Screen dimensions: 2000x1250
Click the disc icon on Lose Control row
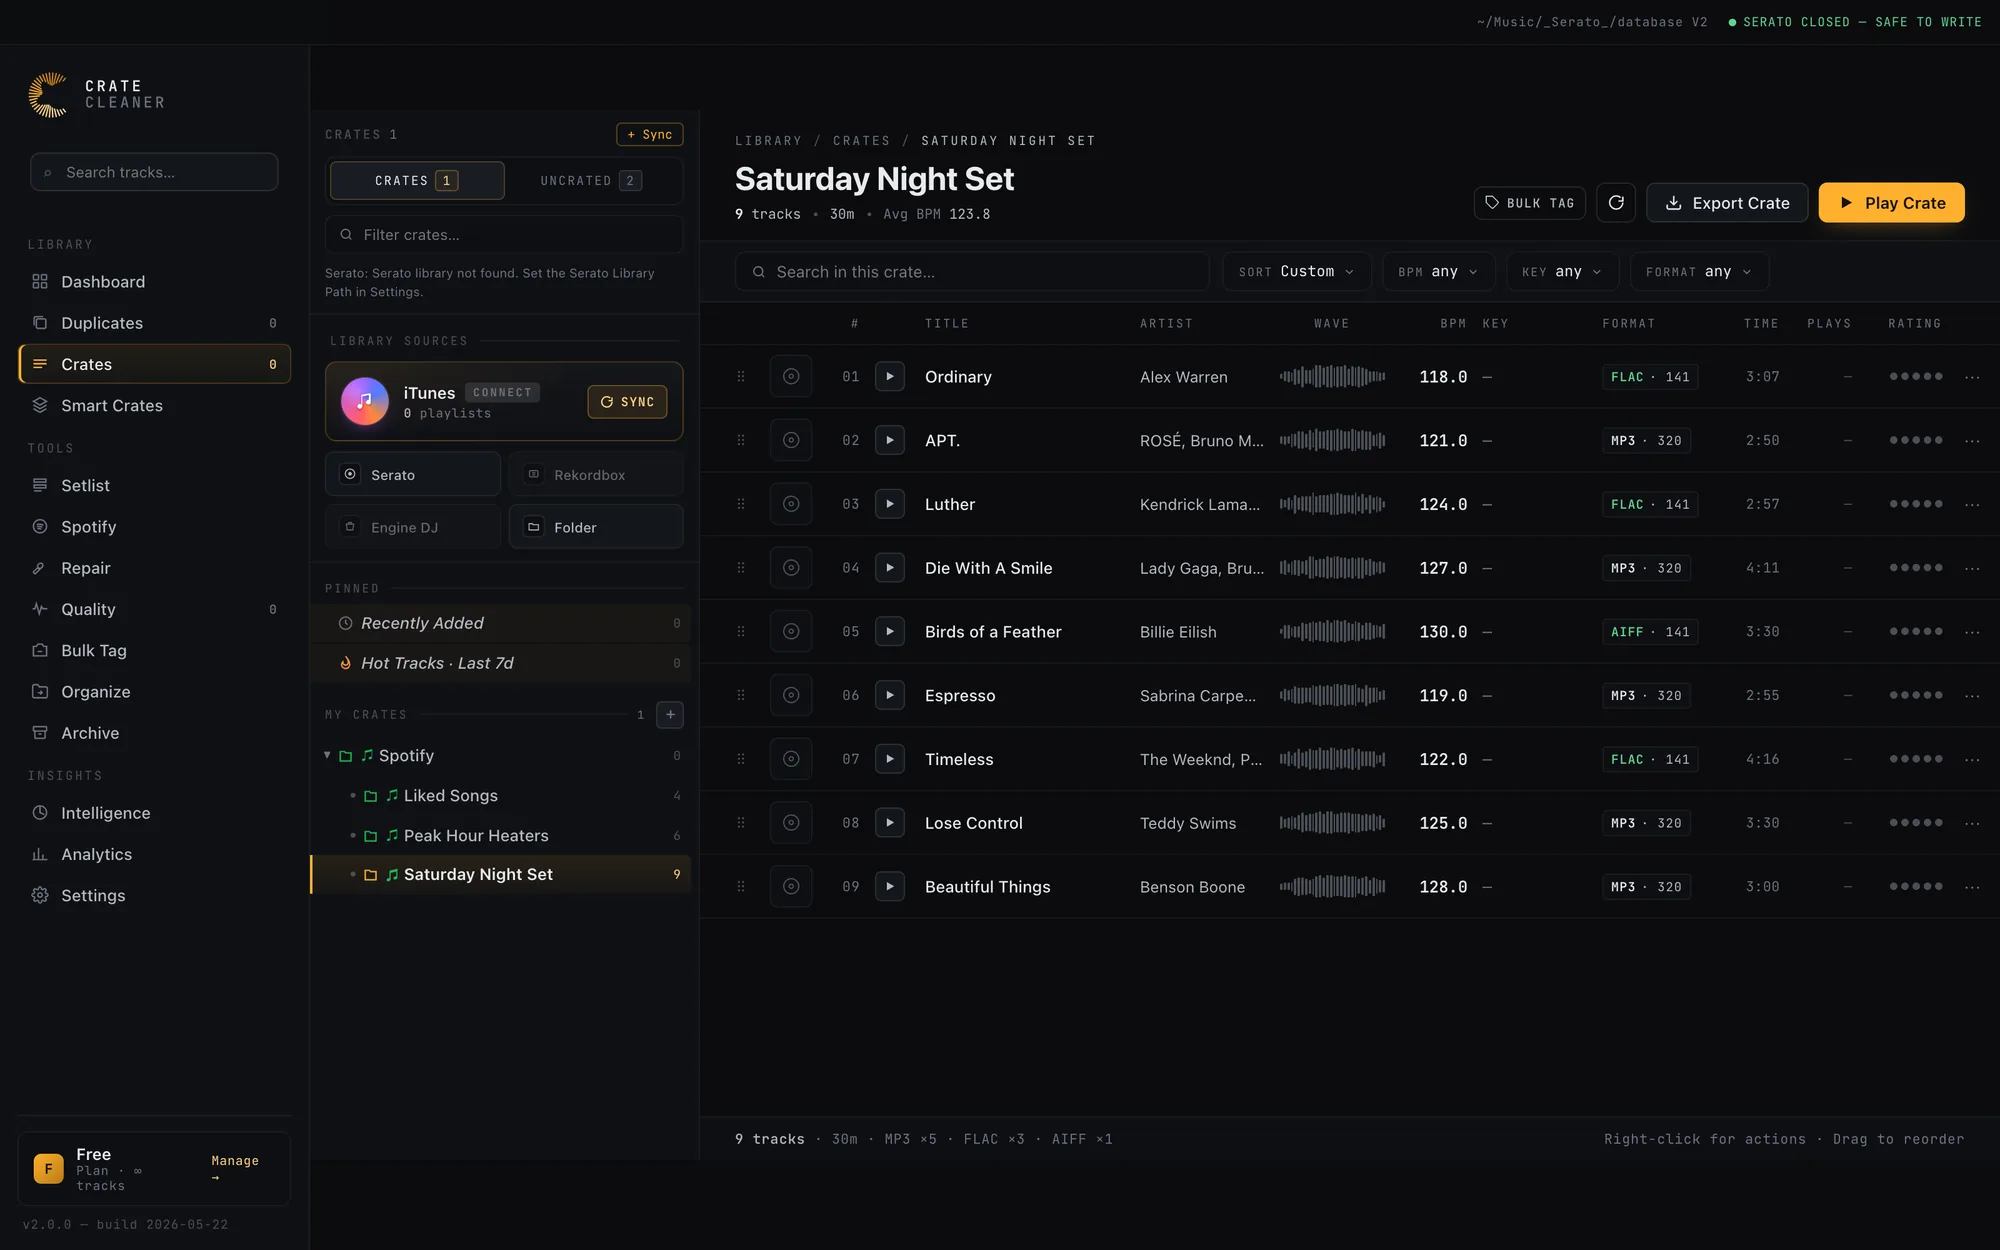coord(791,823)
